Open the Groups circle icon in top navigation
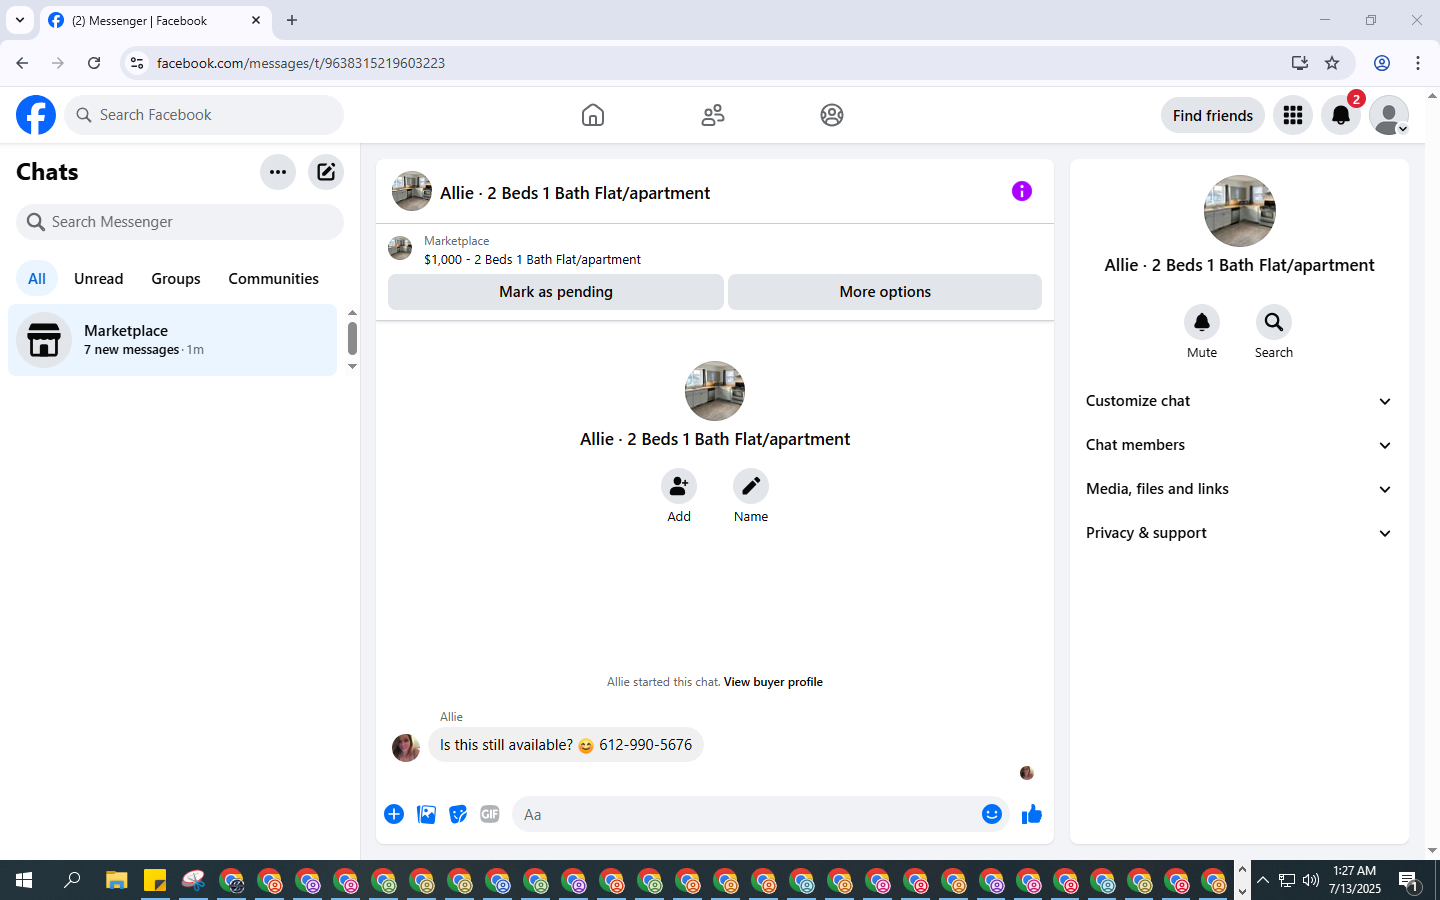The image size is (1440, 900). pyautogui.click(x=832, y=115)
